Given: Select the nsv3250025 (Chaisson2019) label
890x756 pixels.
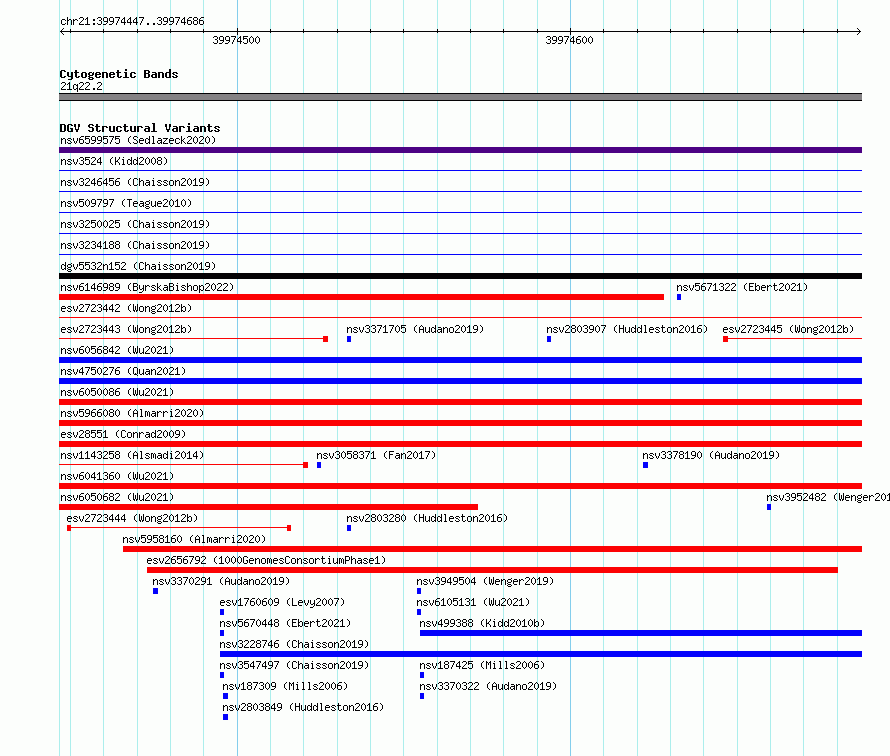Looking at the screenshot, I should (x=135, y=224).
